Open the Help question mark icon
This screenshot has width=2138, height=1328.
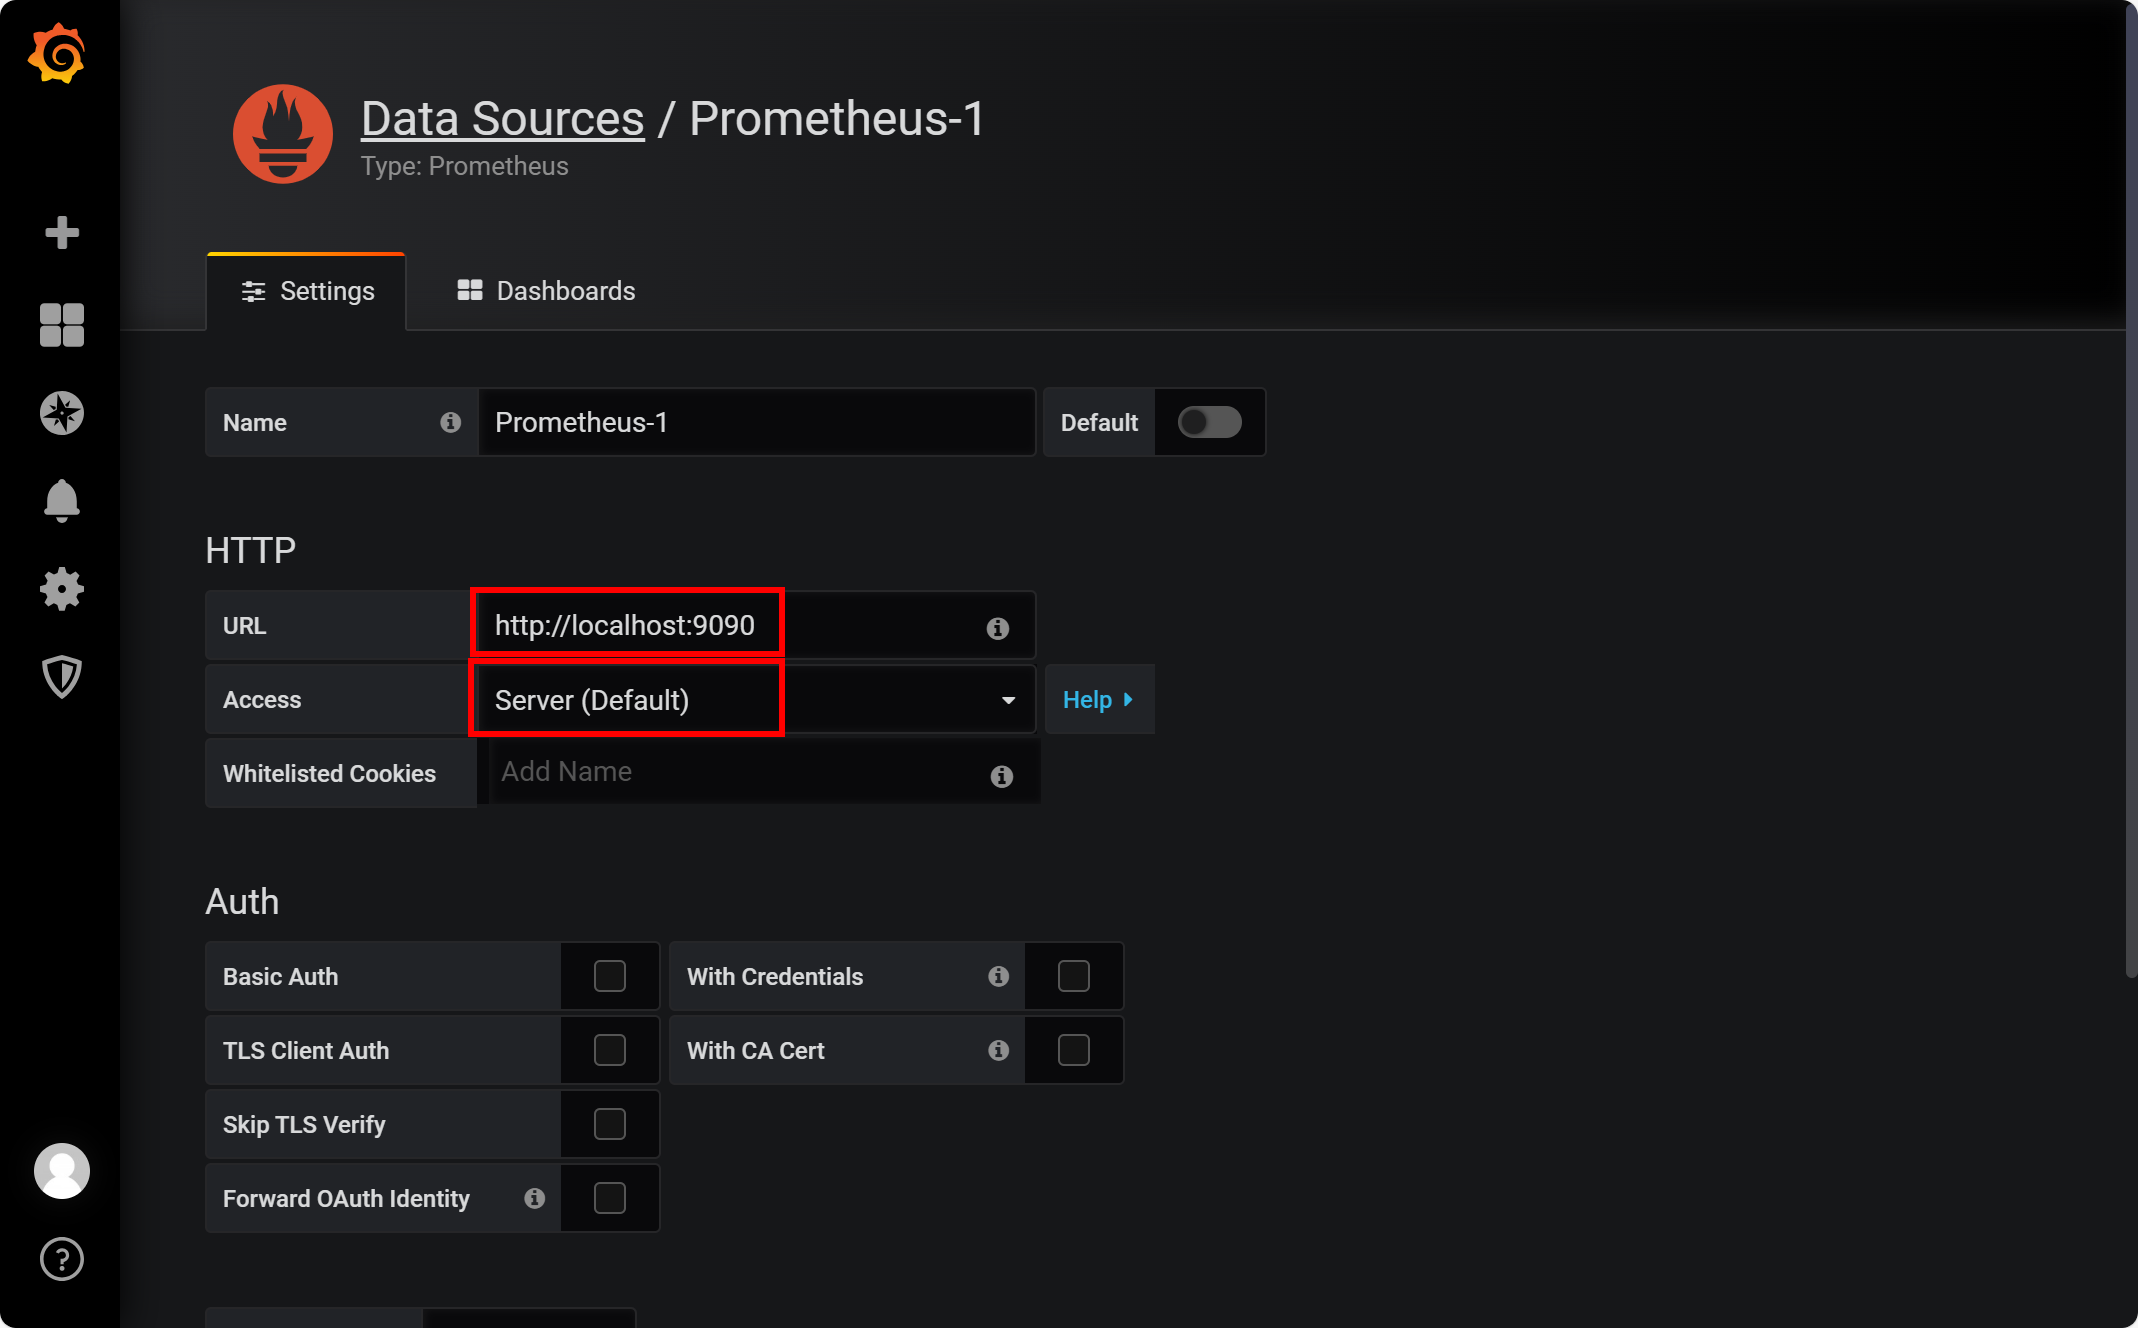62,1259
